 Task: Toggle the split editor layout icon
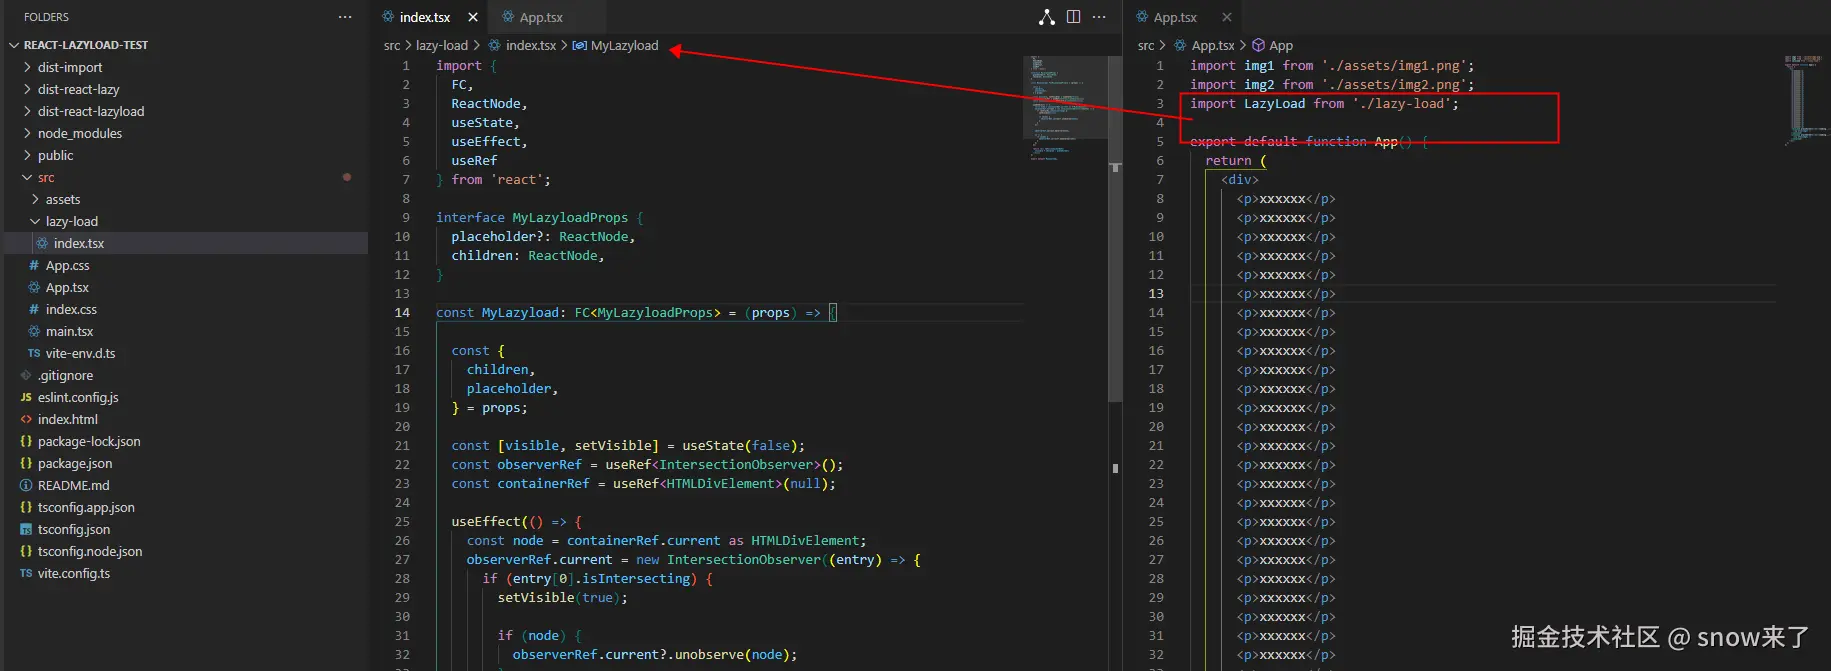tap(1073, 17)
